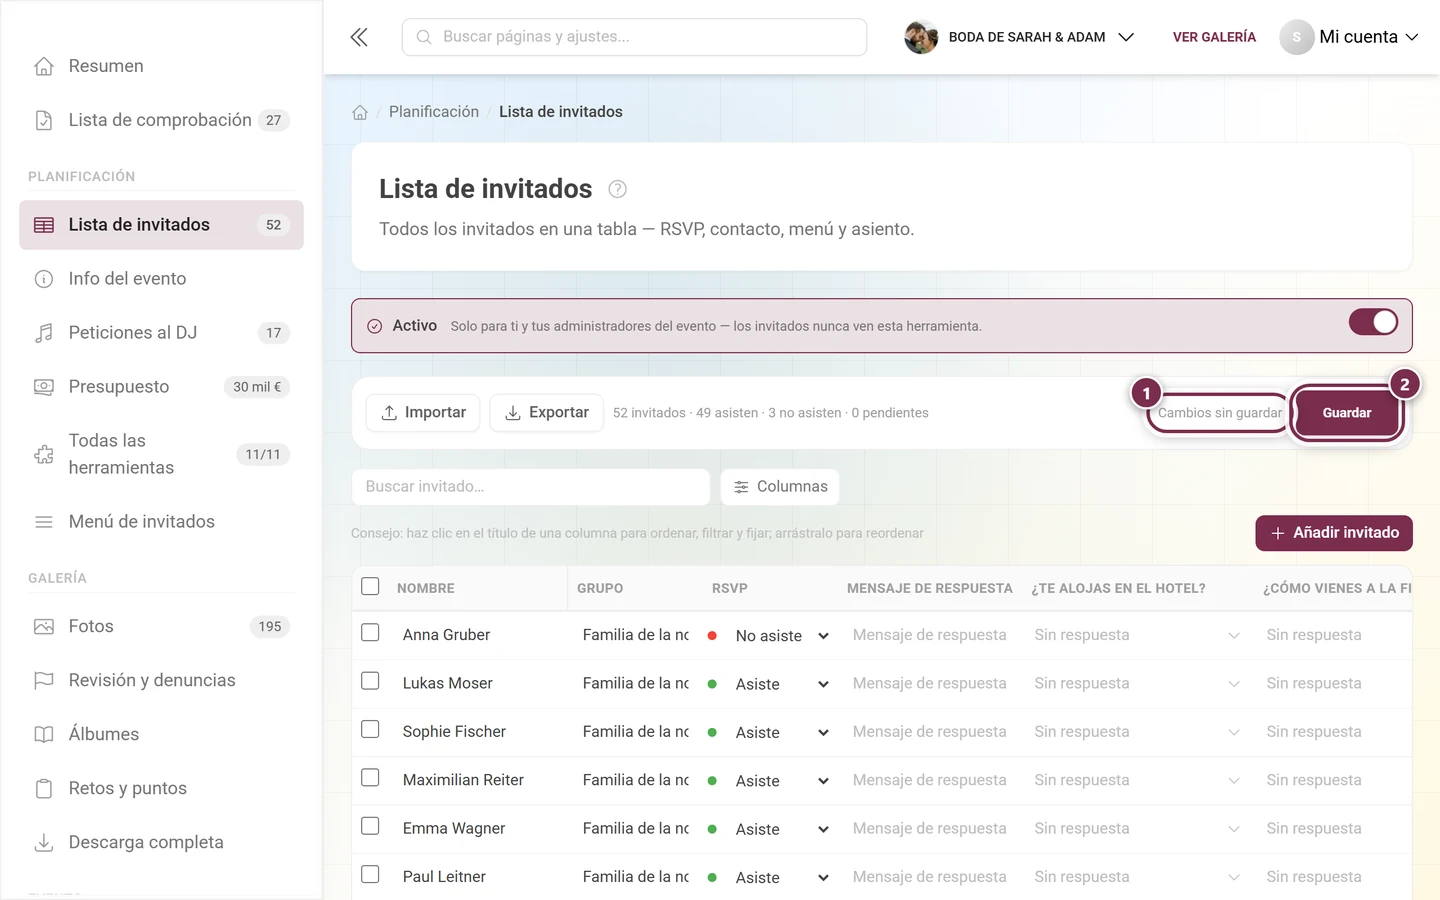The height and width of the screenshot is (900, 1440).
Task: Open Lista de comprobación in the sidebar
Action: (161, 120)
